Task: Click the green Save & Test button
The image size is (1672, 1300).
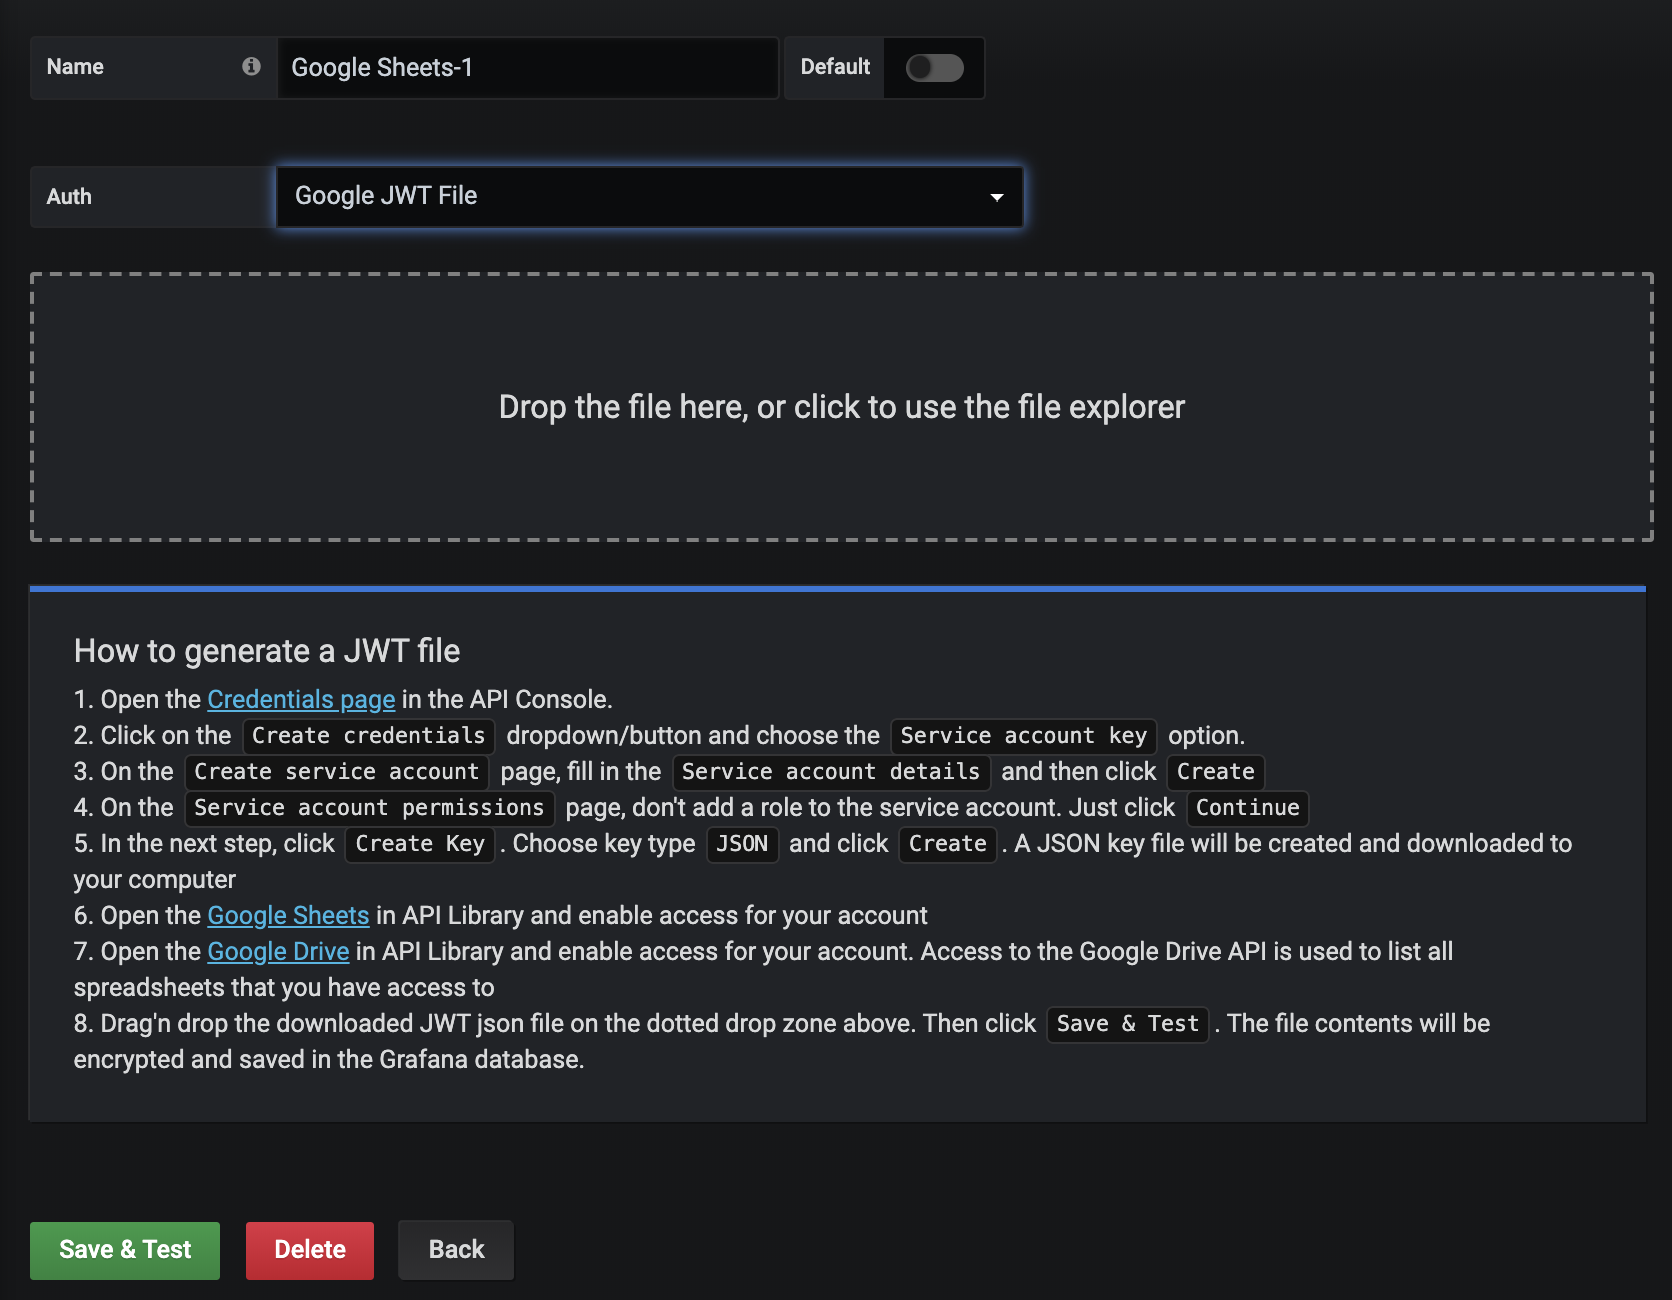Action: [x=125, y=1250]
